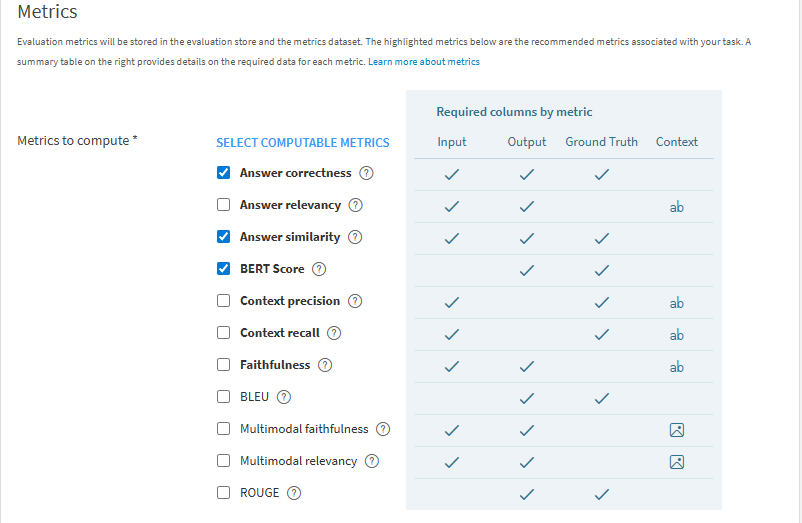Show help tooltip for BERT Score
This screenshot has width=802, height=523.
pos(319,269)
